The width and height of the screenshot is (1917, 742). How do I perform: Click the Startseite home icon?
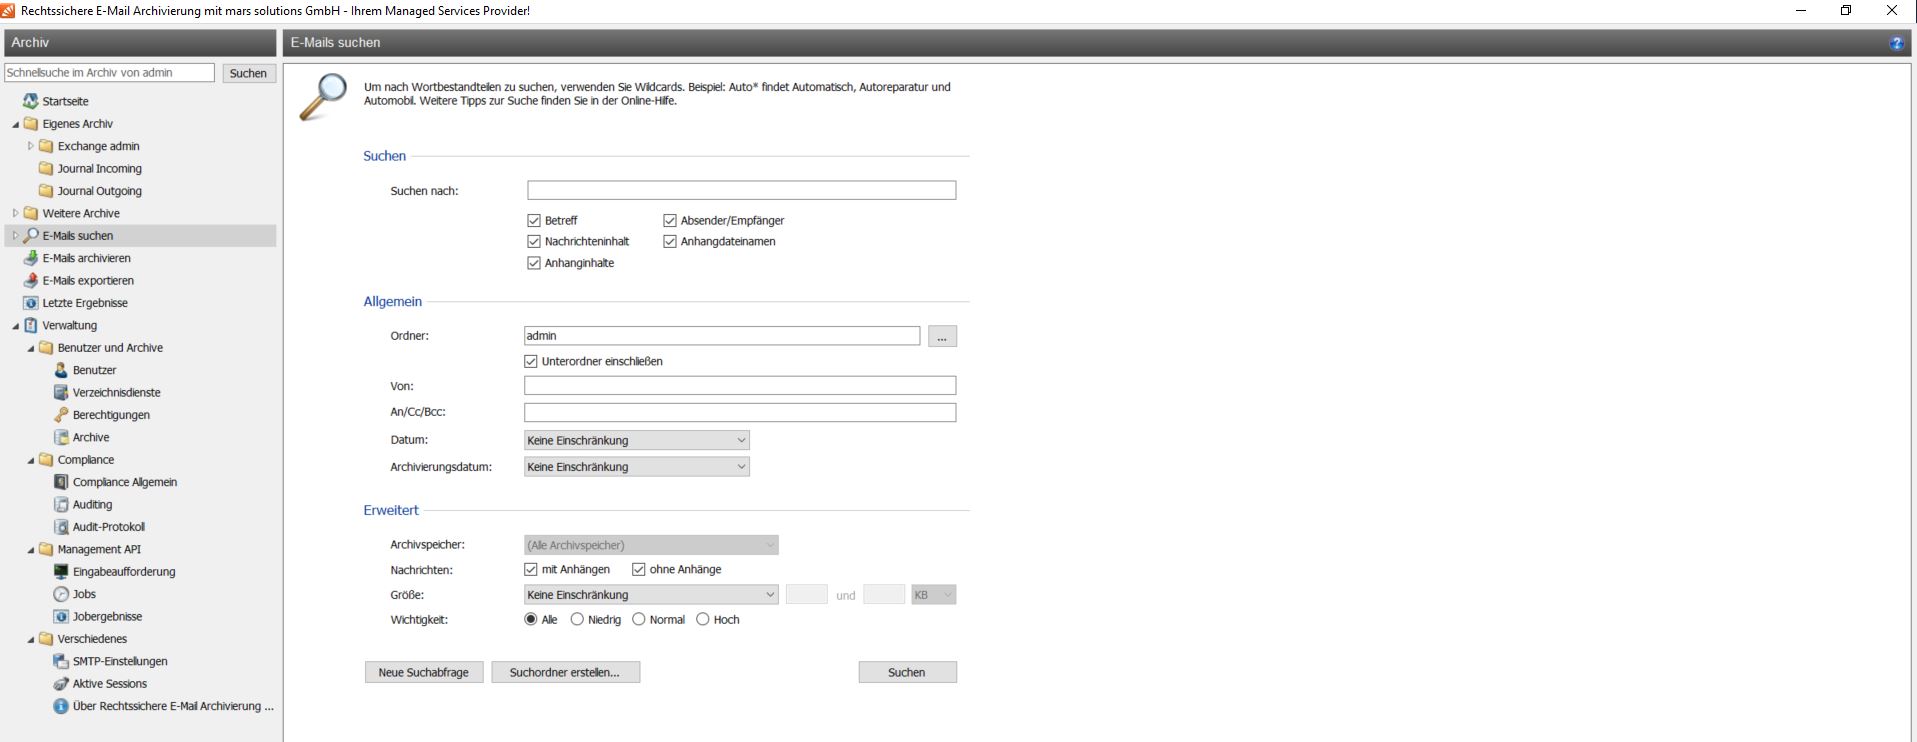point(31,101)
